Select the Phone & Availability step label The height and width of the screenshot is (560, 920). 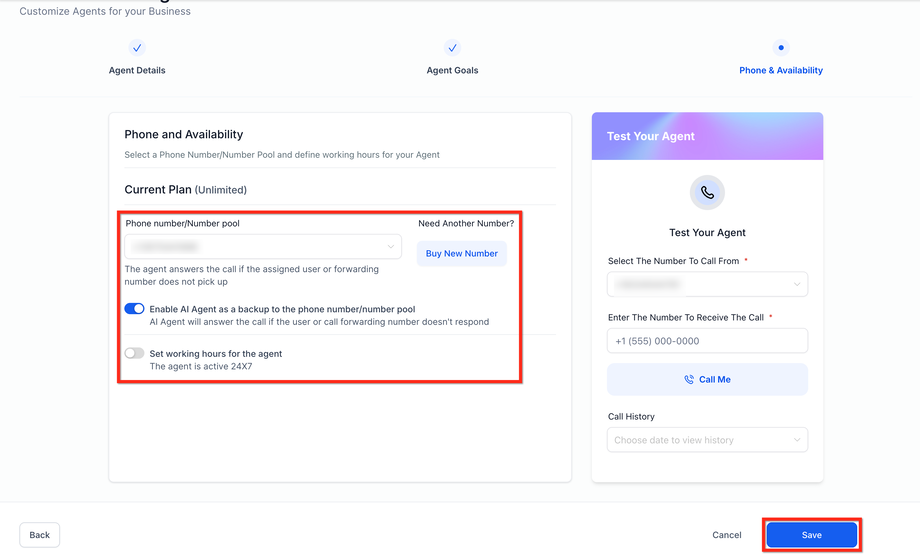(x=781, y=71)
